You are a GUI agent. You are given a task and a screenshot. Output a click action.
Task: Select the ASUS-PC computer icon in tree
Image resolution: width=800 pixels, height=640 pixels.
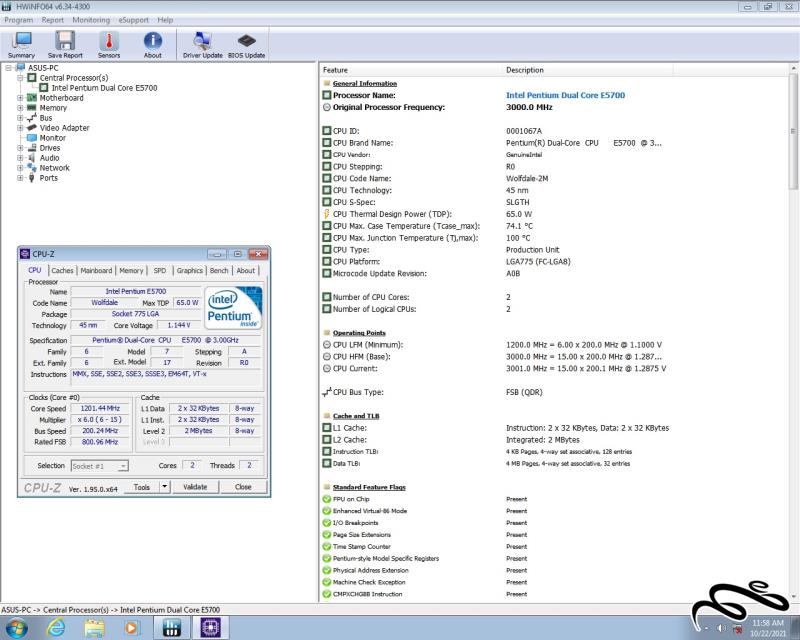coord(20,67)
